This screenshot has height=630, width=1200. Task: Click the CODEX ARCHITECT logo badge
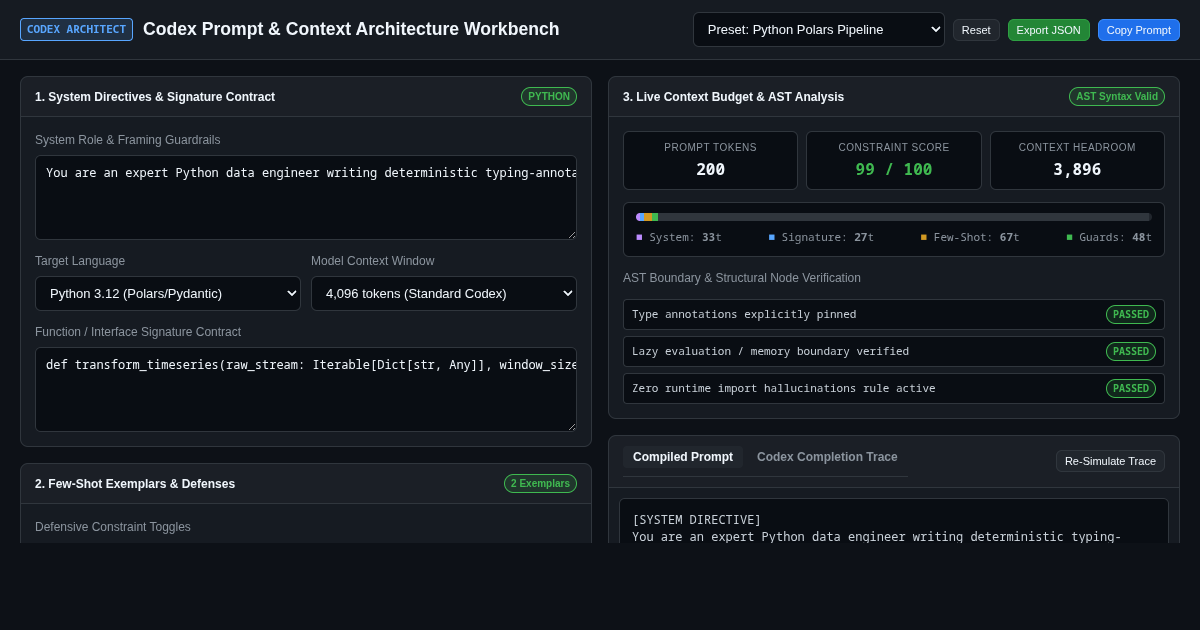coord(76,29)
